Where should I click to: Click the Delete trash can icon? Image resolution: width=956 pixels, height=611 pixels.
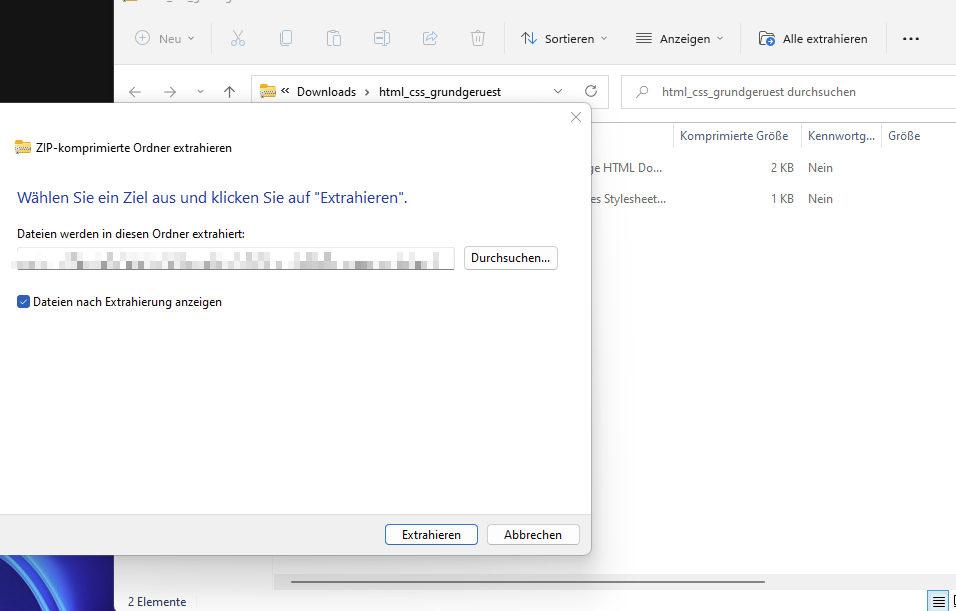pyautogui.click(x=478, y=38)
